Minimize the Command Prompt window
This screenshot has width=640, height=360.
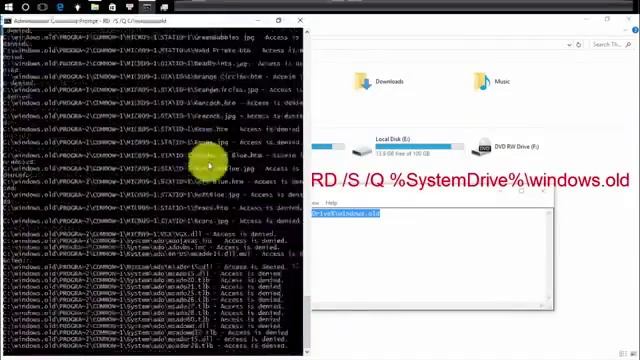tap(258, 20)
